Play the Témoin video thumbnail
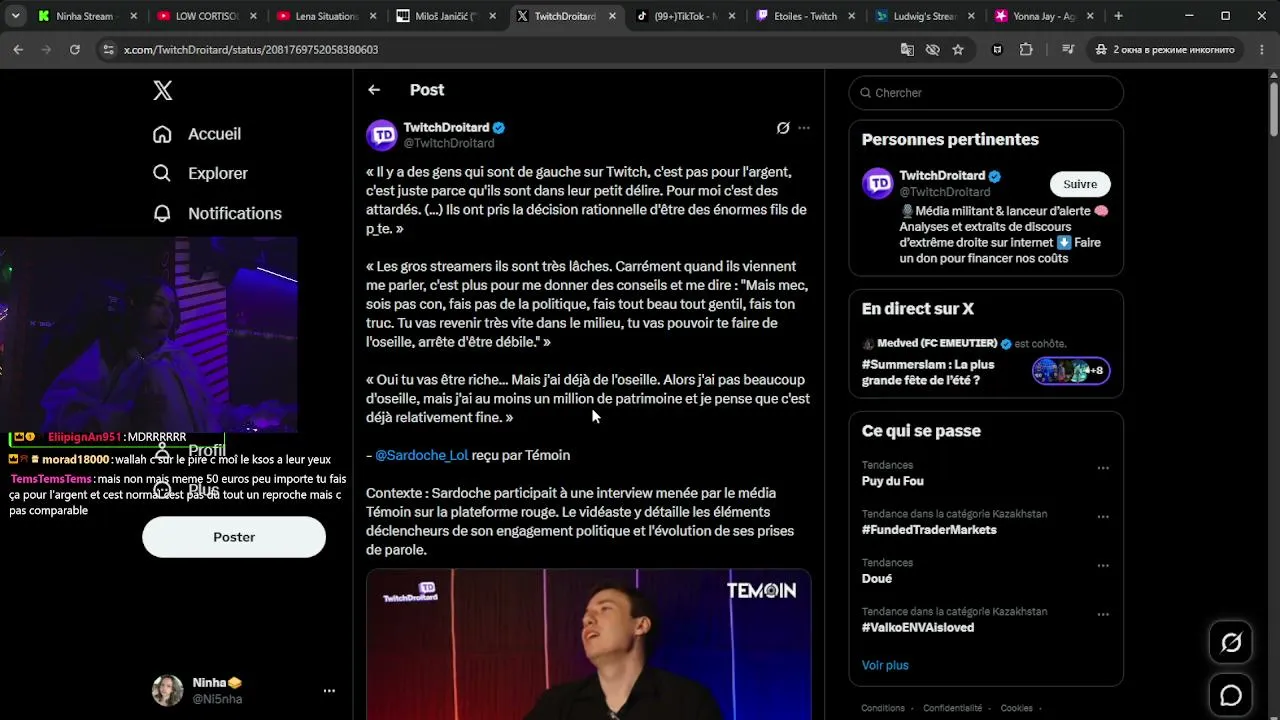1280x720 pixels. [x=588, y=644]
